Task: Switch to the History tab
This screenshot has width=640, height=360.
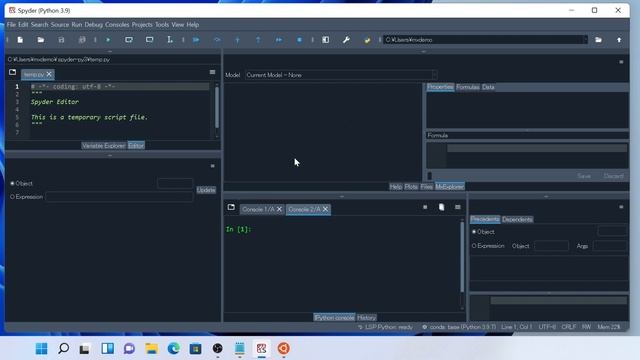Action: point(366,318)
